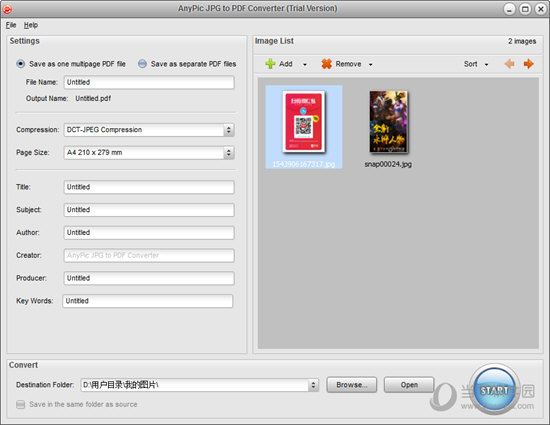
Task: Start conversion with the START button
Action: [495, 390]
